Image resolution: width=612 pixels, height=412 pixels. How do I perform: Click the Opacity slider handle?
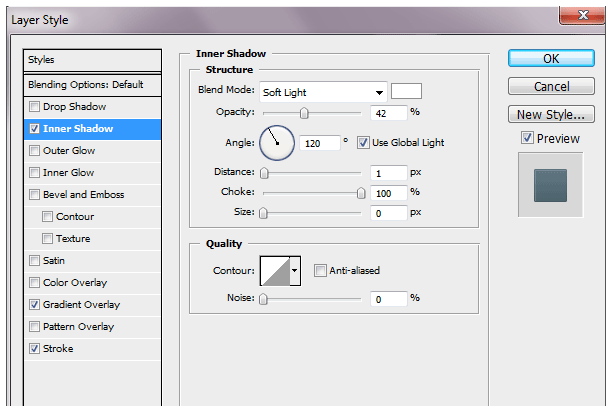[x=304, y=113]
